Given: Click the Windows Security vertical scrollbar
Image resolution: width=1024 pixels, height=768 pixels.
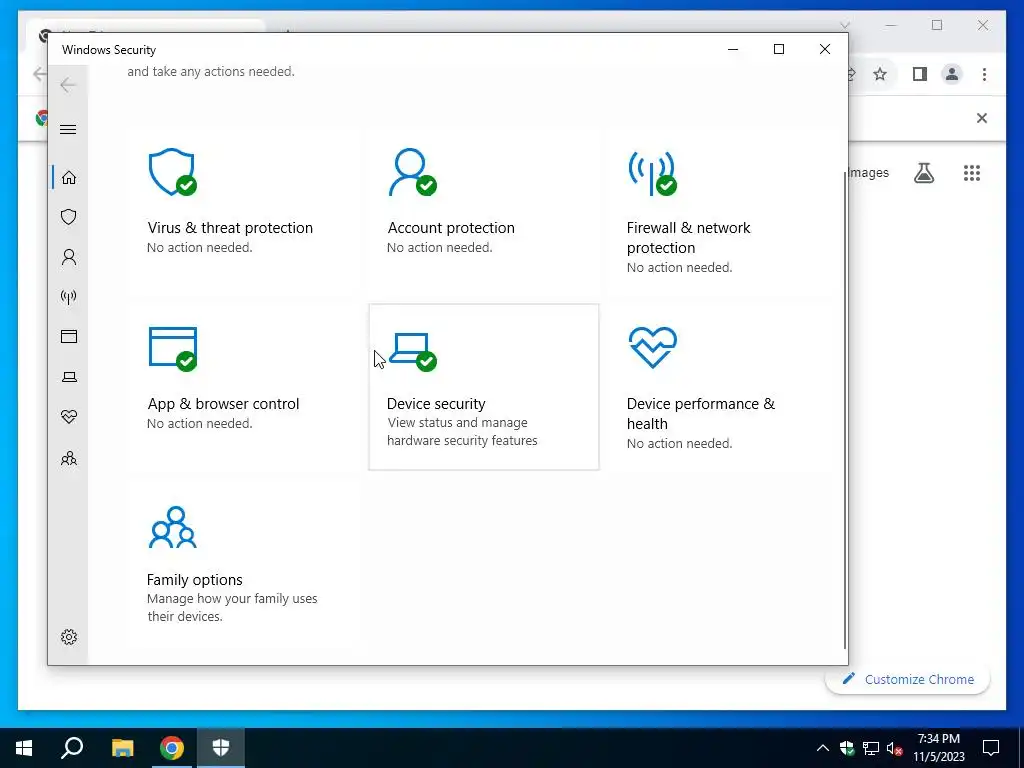Looking at the screenshot, I should pyautogui.click(x=846, y=408).
